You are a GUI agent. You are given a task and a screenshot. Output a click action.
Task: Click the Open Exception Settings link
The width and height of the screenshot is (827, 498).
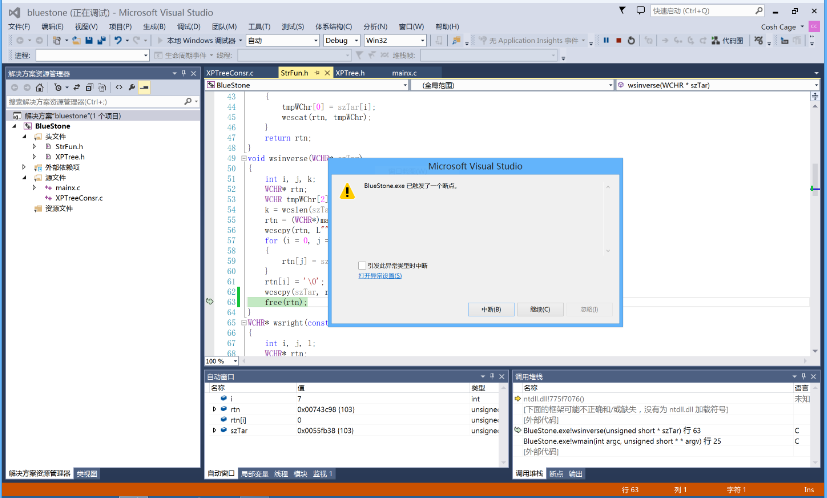pyautogui.click(x=380, y=276)
